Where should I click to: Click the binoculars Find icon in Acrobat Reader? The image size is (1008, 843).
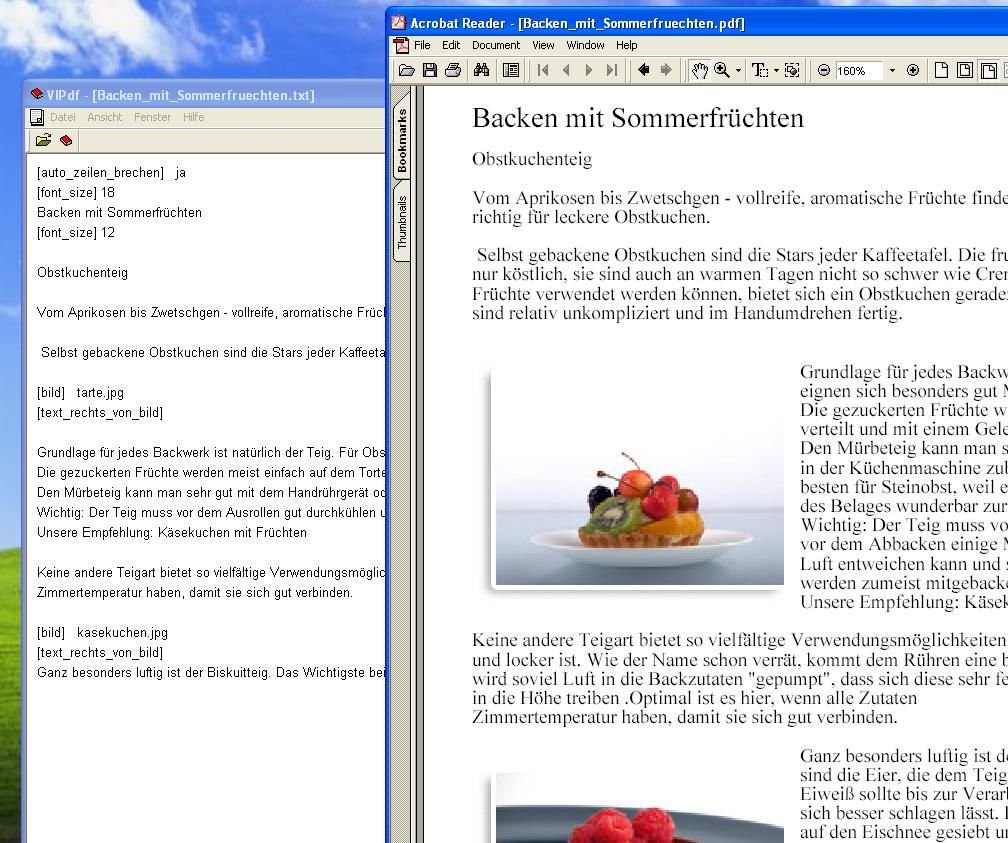click(482, 70)
